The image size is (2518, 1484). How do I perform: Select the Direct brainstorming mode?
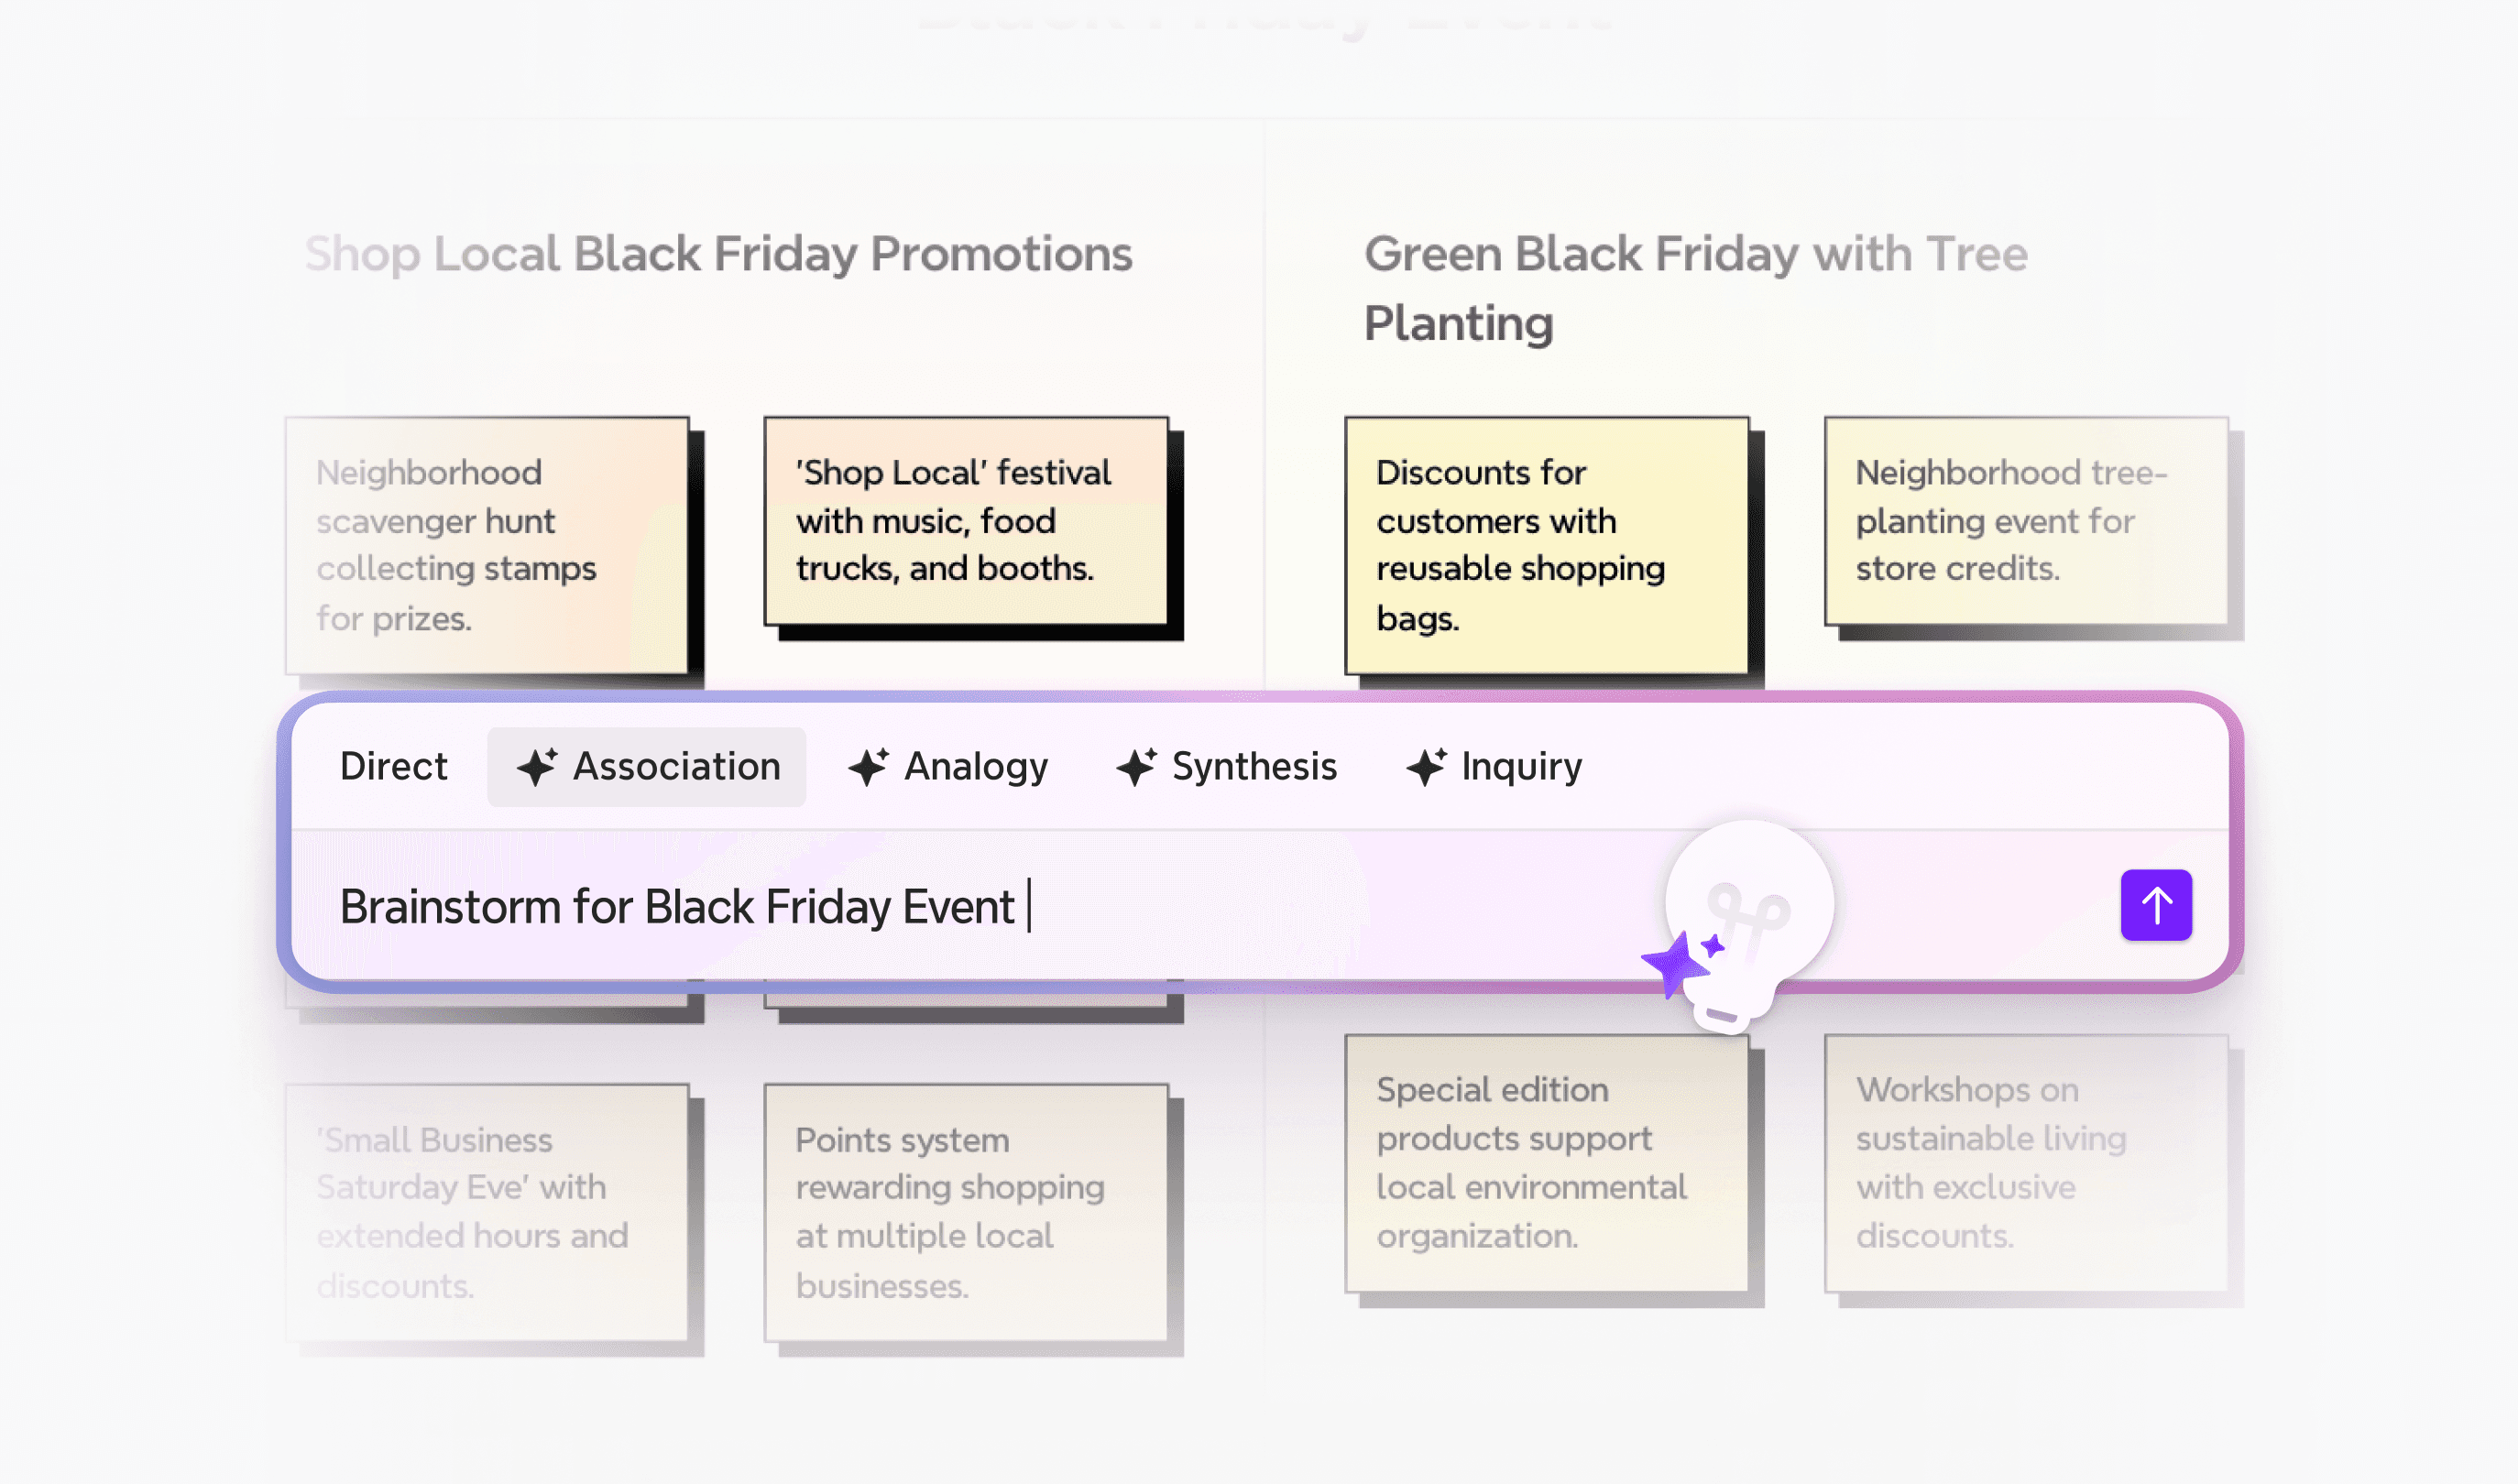tap(393, 766)
